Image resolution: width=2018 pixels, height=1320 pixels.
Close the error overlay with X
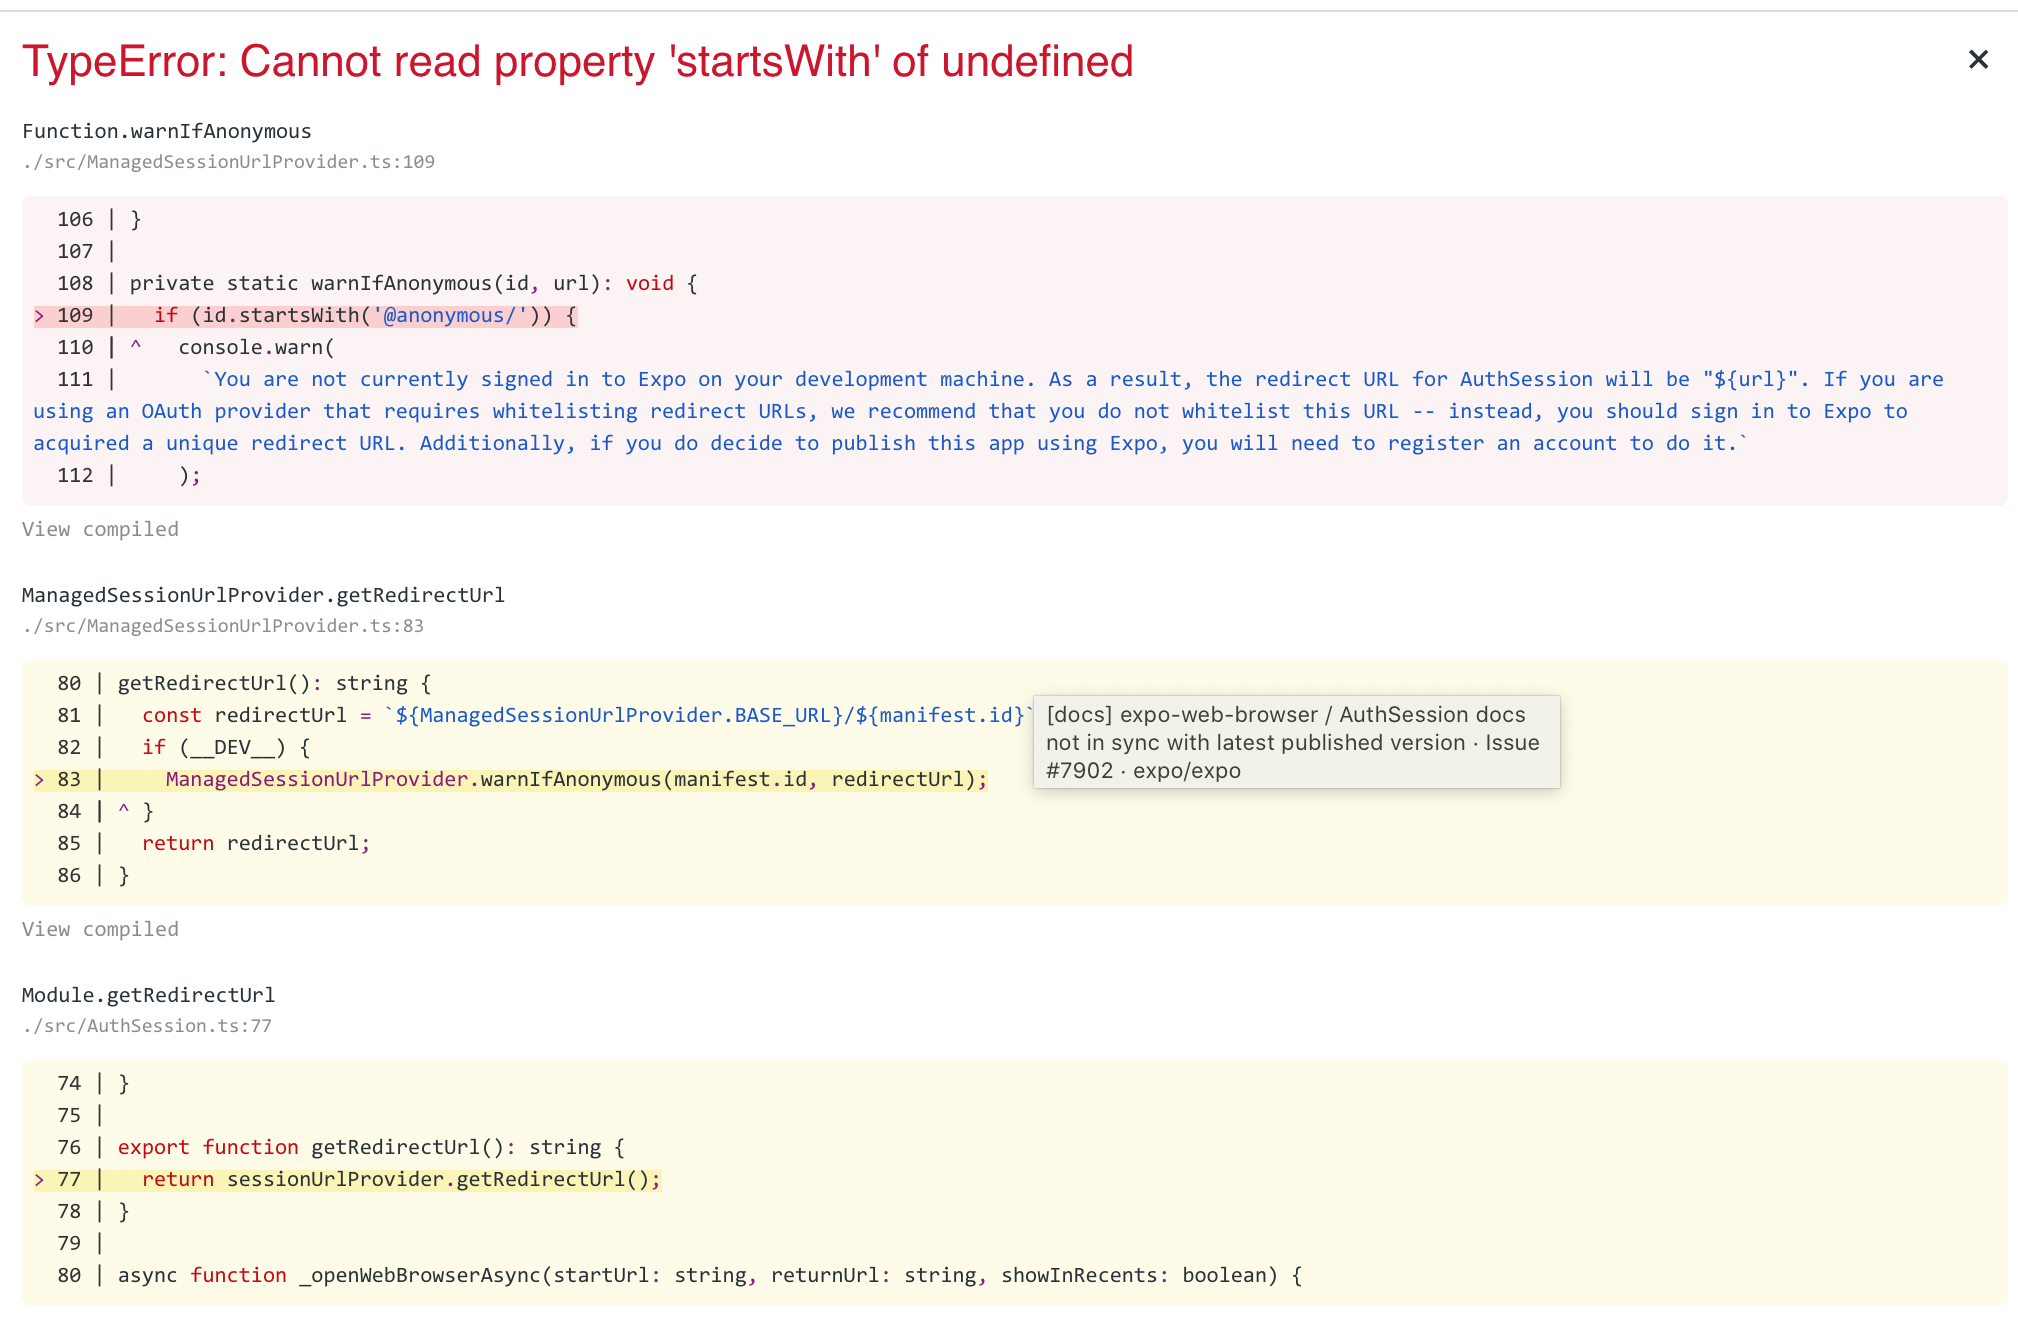tap(1977, 60)
